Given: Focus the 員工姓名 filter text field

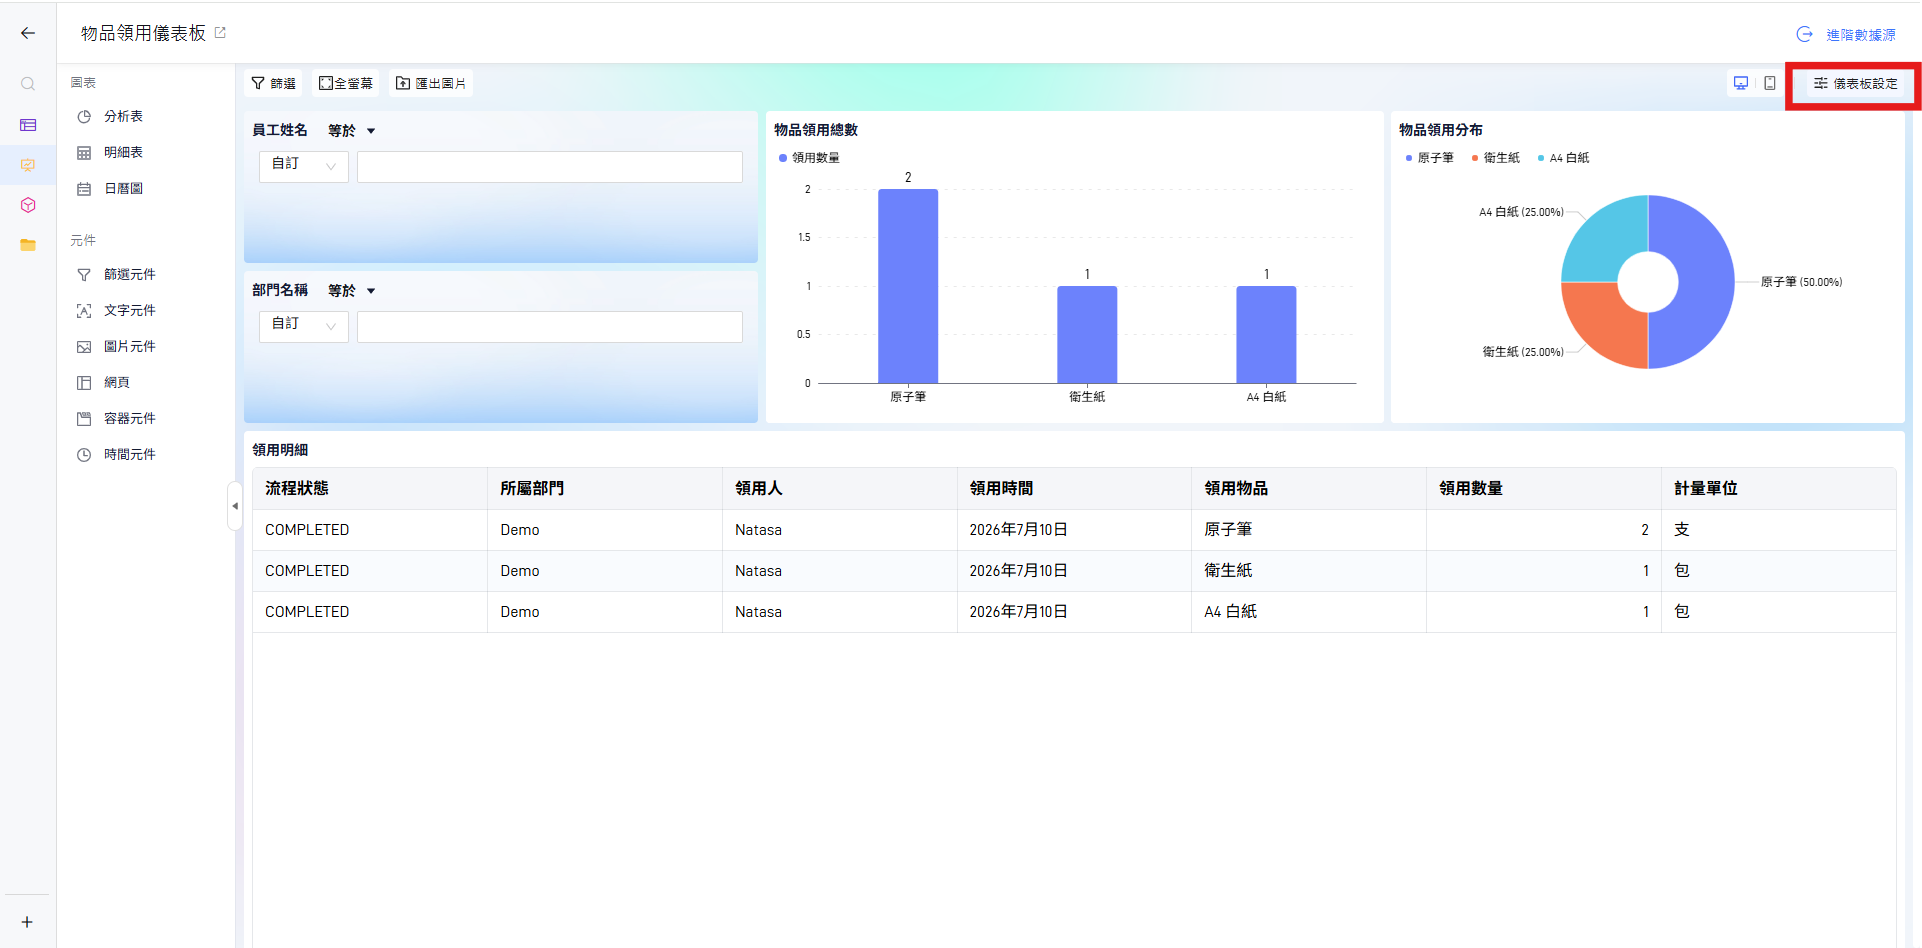Looking at the screenshot, I should 550,167.
